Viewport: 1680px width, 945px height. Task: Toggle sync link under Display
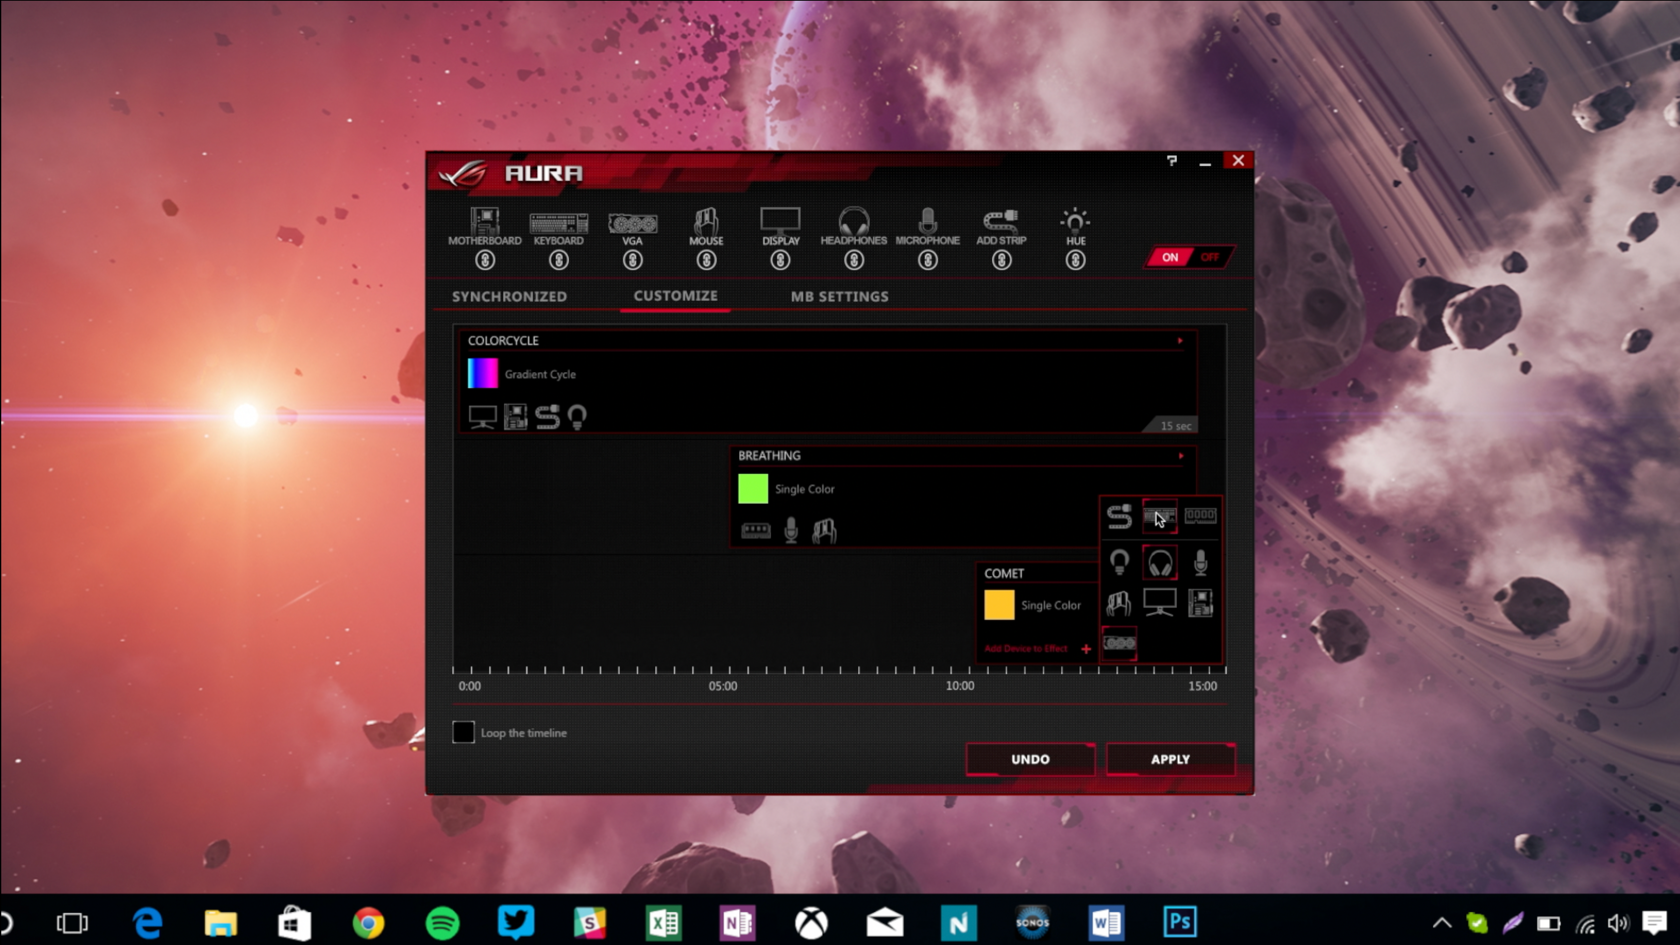coord(780,260)
